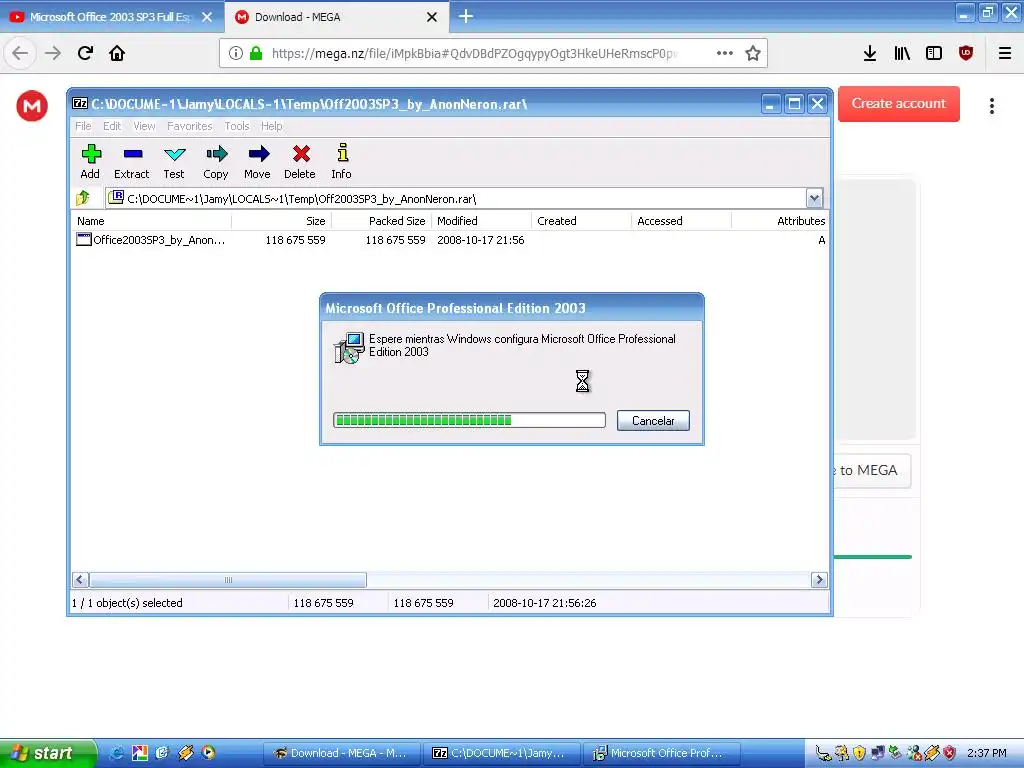
Task: Sort by the Accessed column header
Action: [x=681, y=221]
